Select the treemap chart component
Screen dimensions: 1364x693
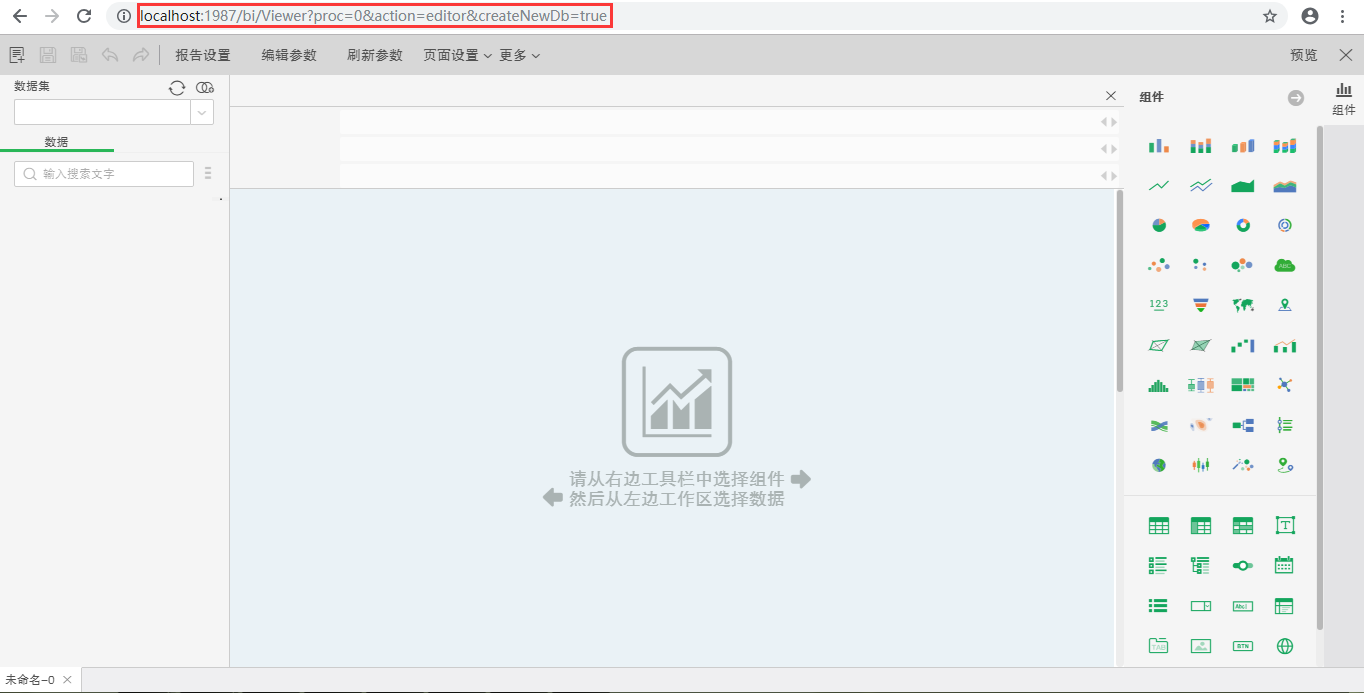click(x=1243, y=385)
